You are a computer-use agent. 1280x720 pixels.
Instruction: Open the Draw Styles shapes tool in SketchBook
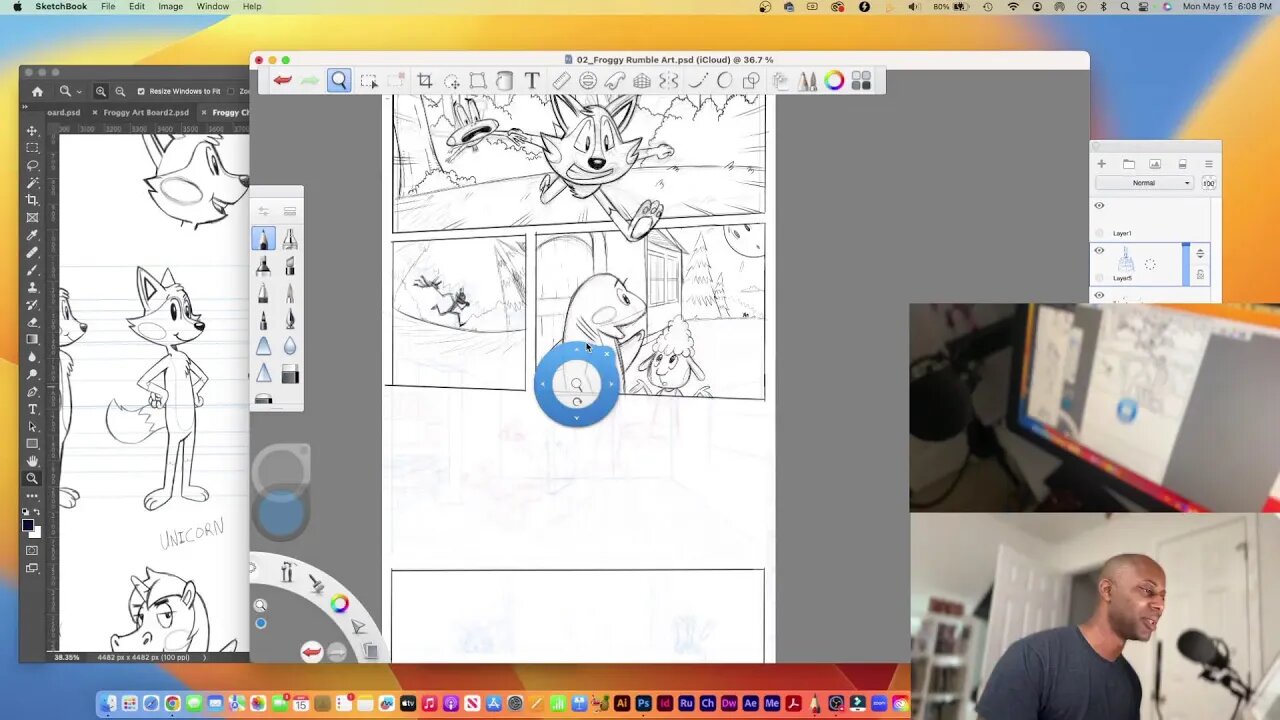(751, 81)
